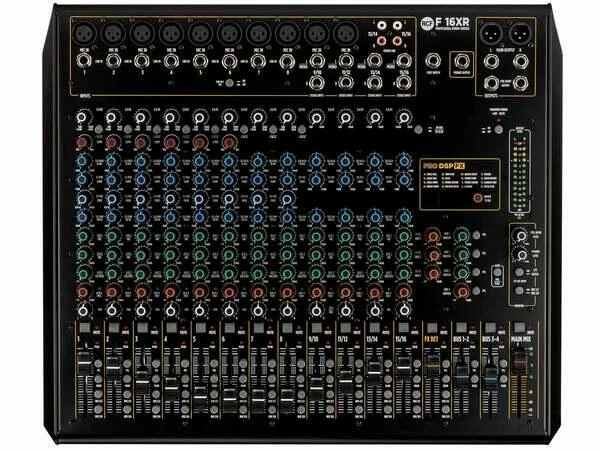Click the main output level LED meter
600x450 pixels.
point(520,172)
